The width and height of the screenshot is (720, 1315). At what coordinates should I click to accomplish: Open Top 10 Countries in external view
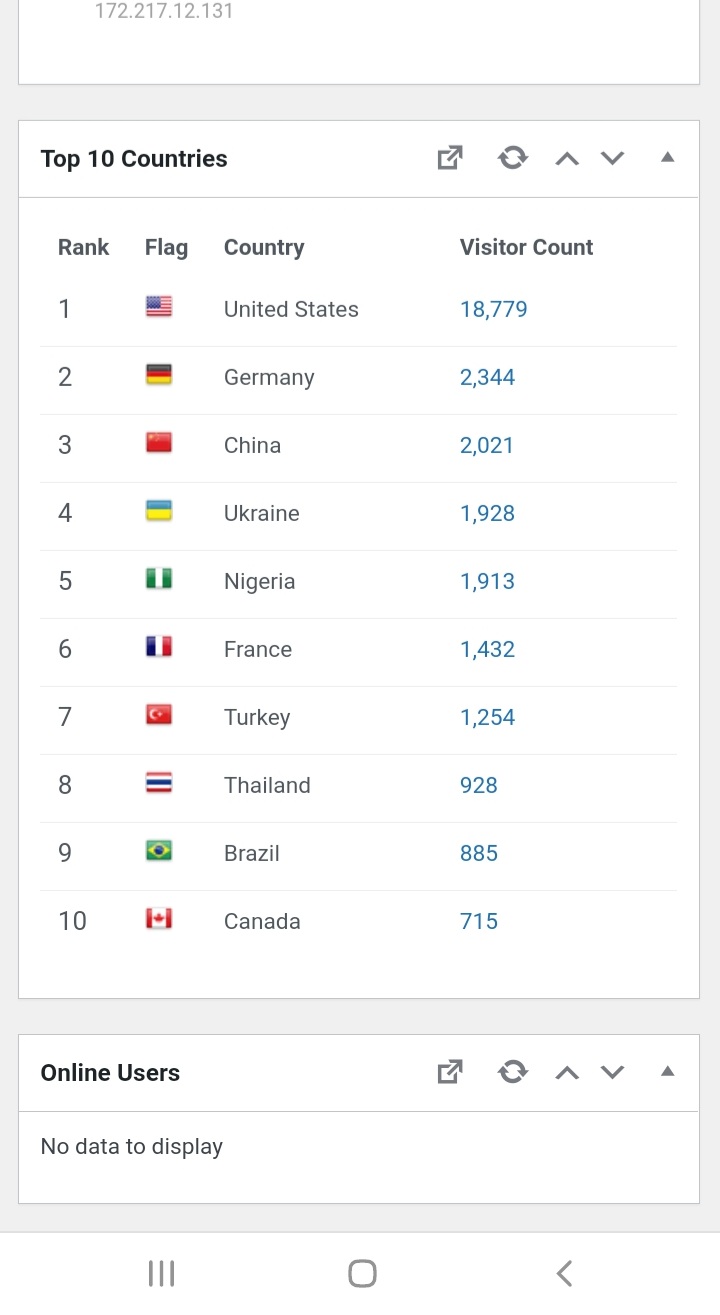pyautogui.click(x=450, y=158)
